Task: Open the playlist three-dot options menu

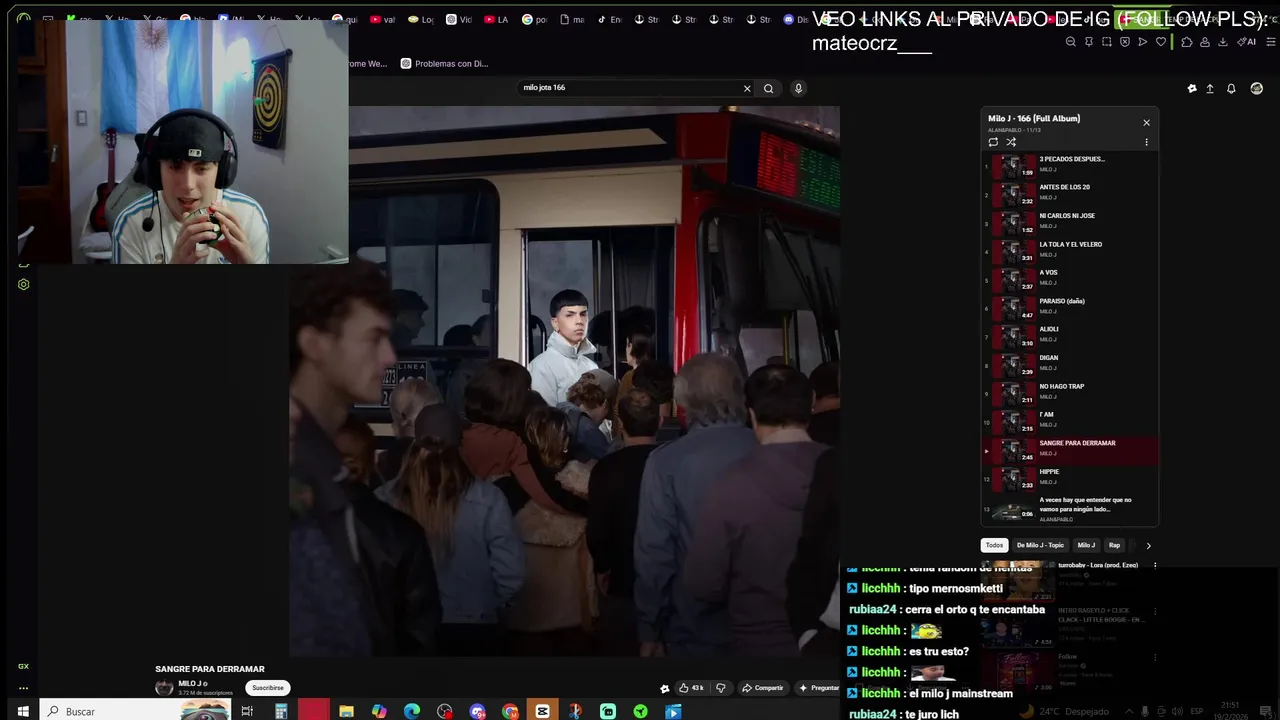Action: pos(1146,142)
